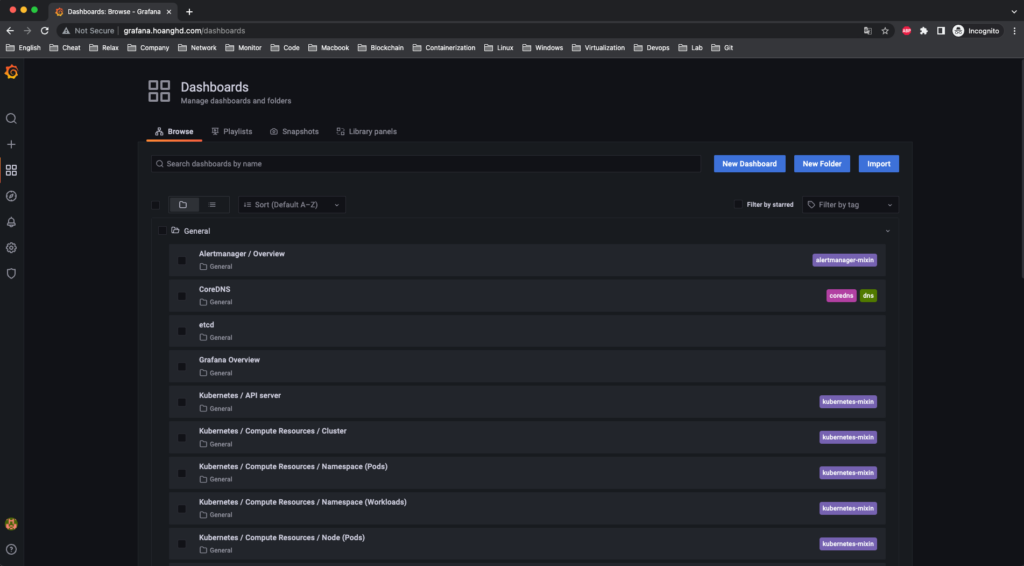Switch to the Playlists tab

pyautogui.click(x=232, y=131)
